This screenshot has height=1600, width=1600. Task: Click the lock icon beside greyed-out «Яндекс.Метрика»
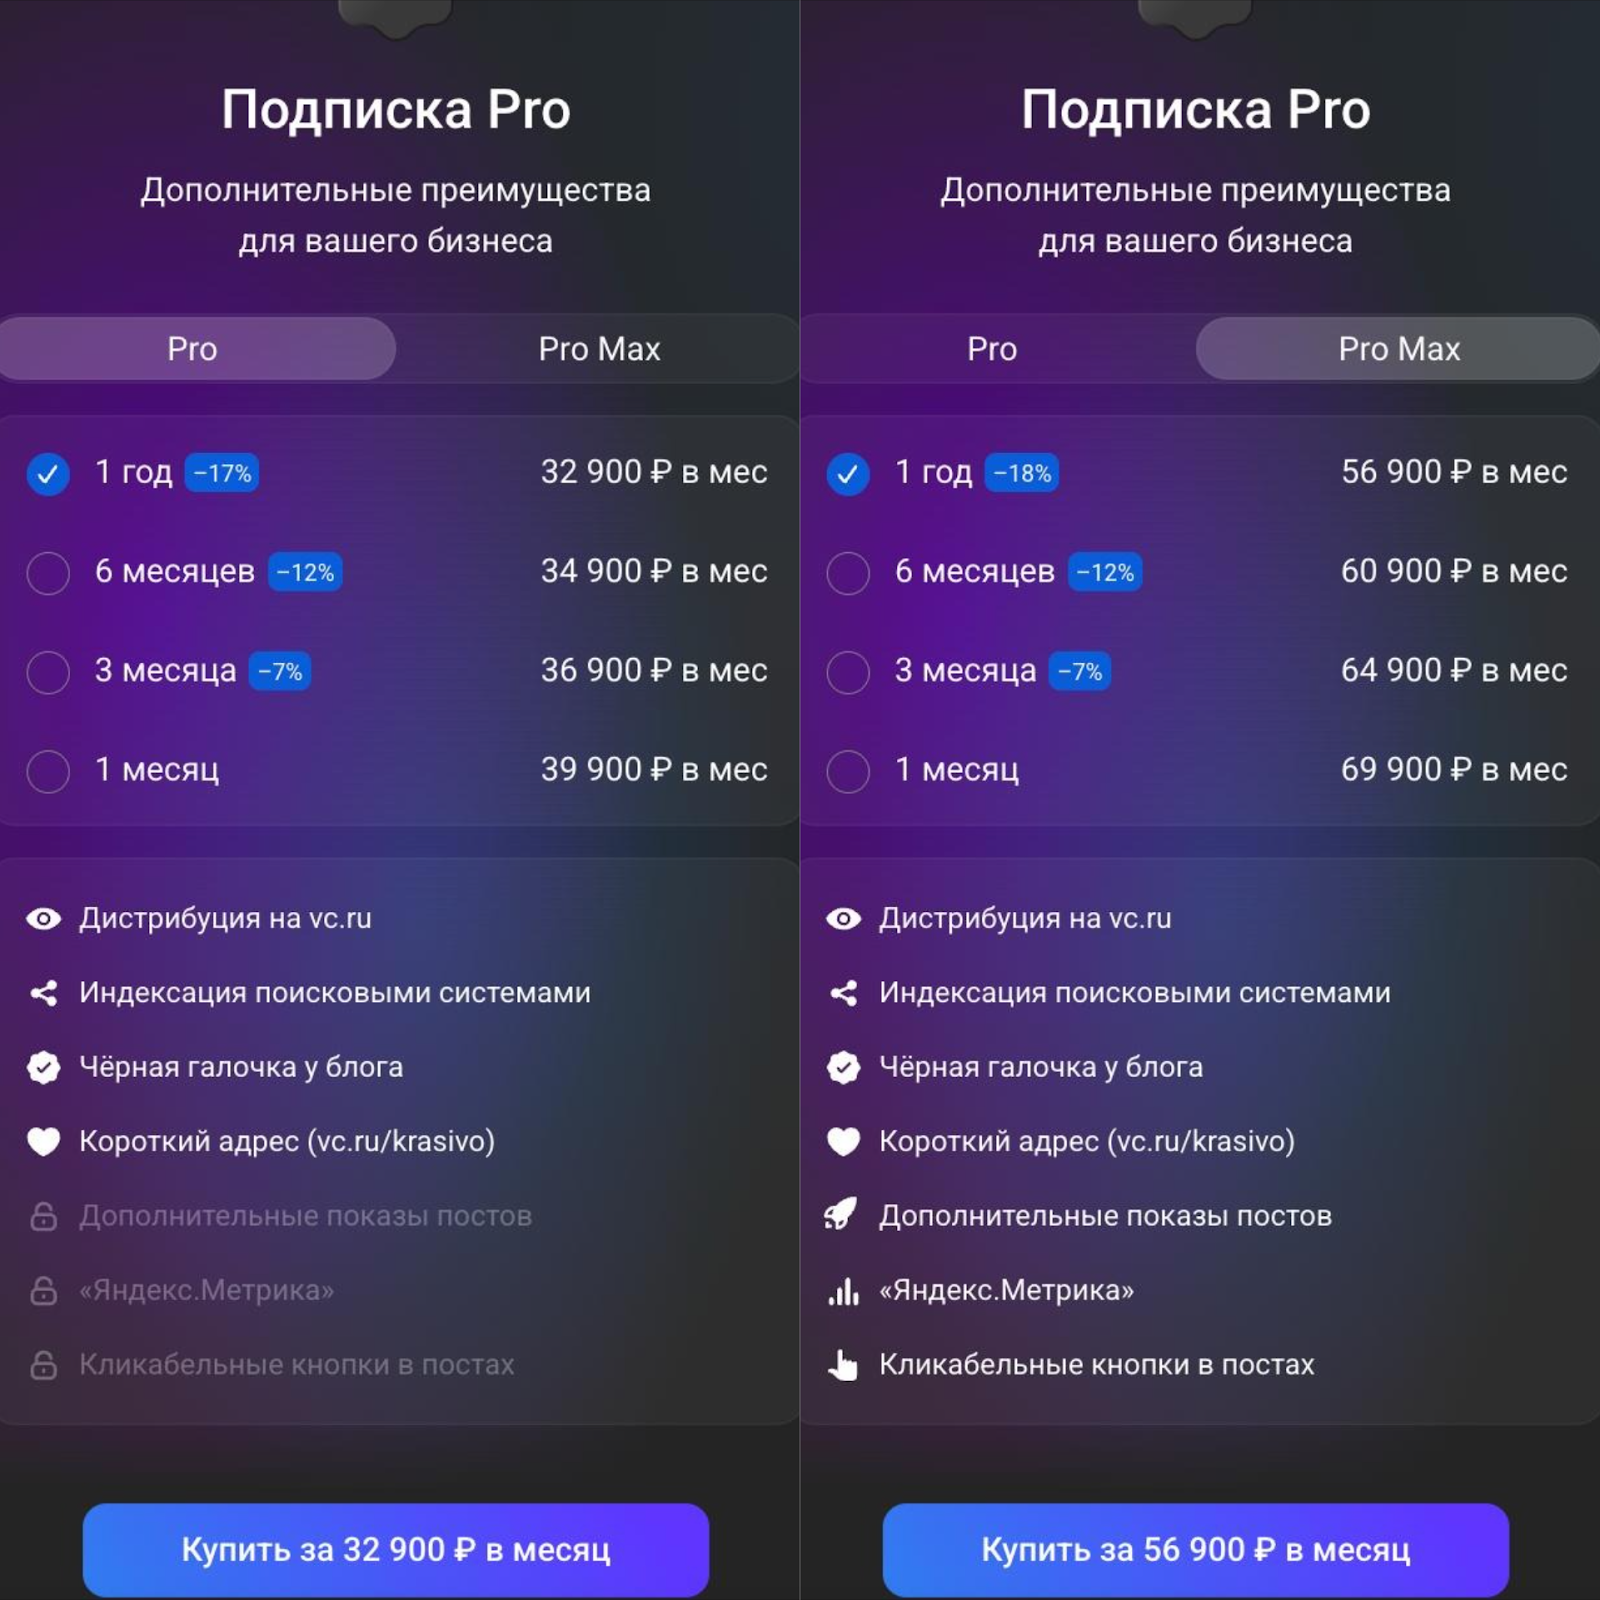44,1291
